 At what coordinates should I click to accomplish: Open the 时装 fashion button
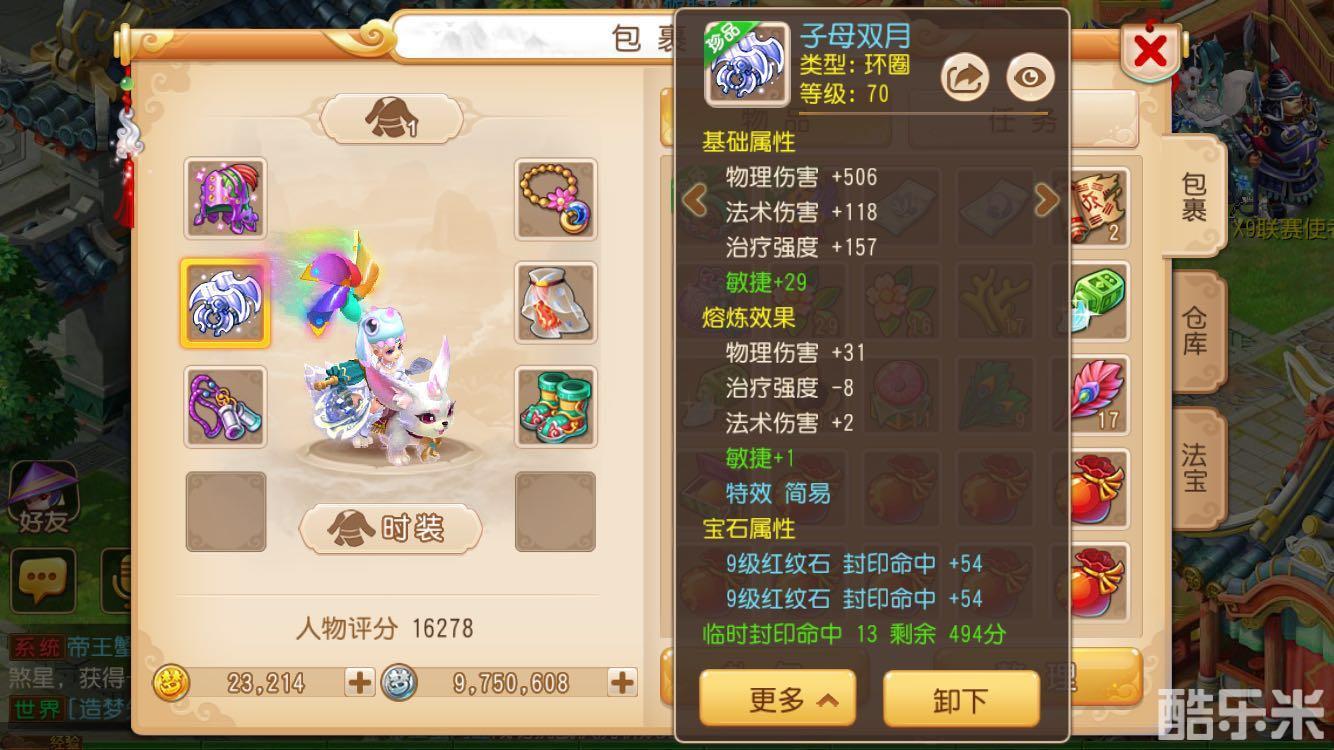point(391,528)
